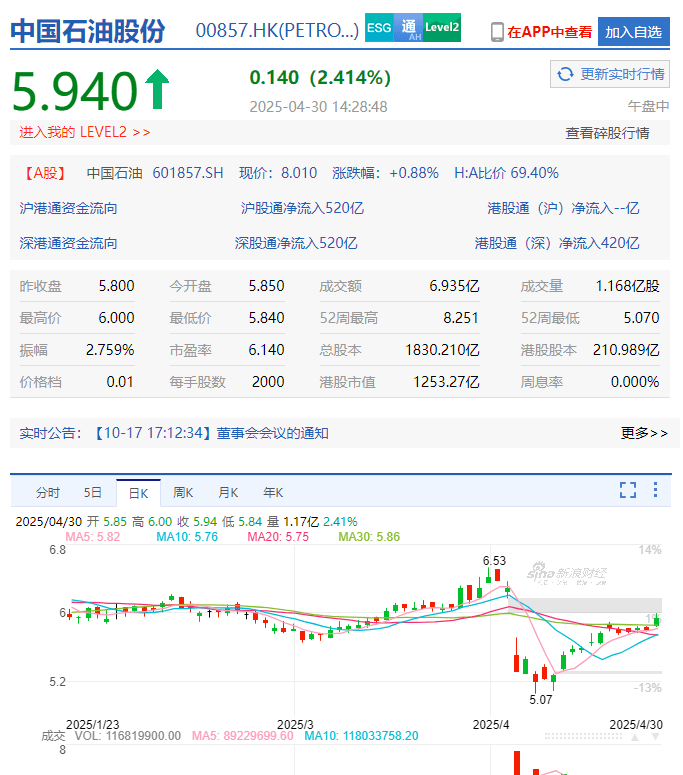
Task: Click the 总股本 value 1830.210亿
Action: [442, 350]
